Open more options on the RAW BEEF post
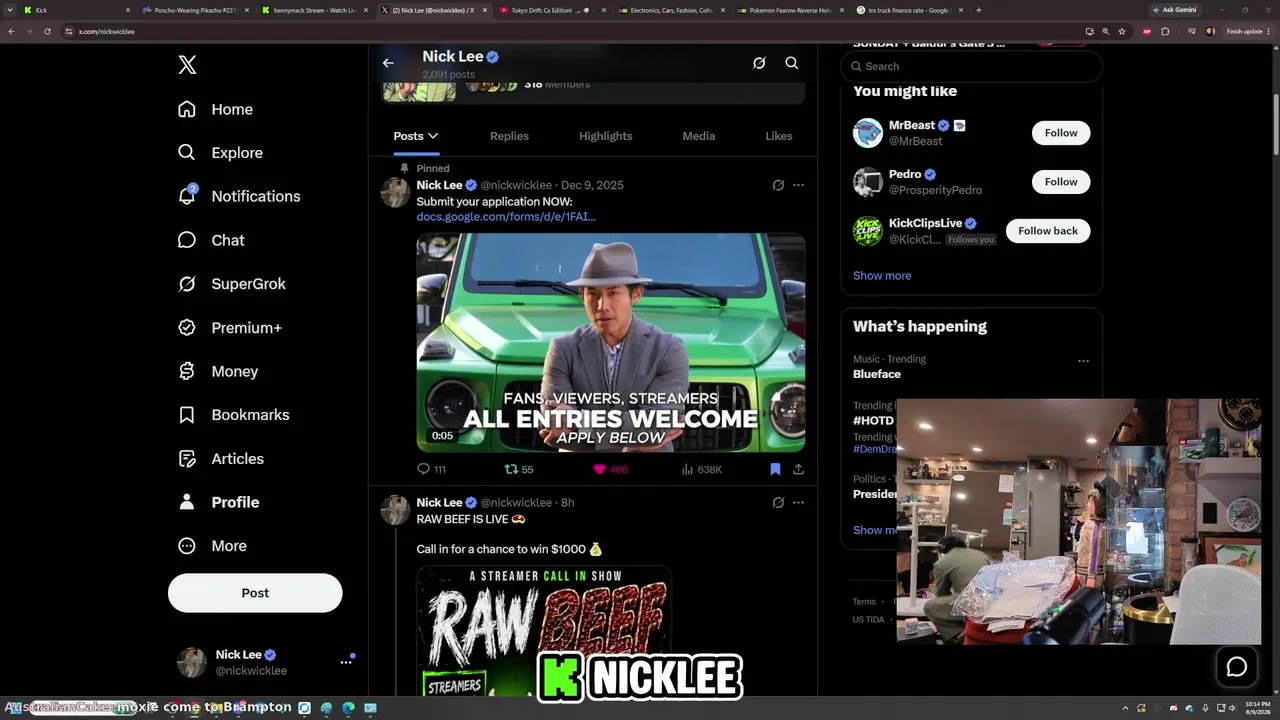The image size is (1280, 720). [x=798, y=502]
